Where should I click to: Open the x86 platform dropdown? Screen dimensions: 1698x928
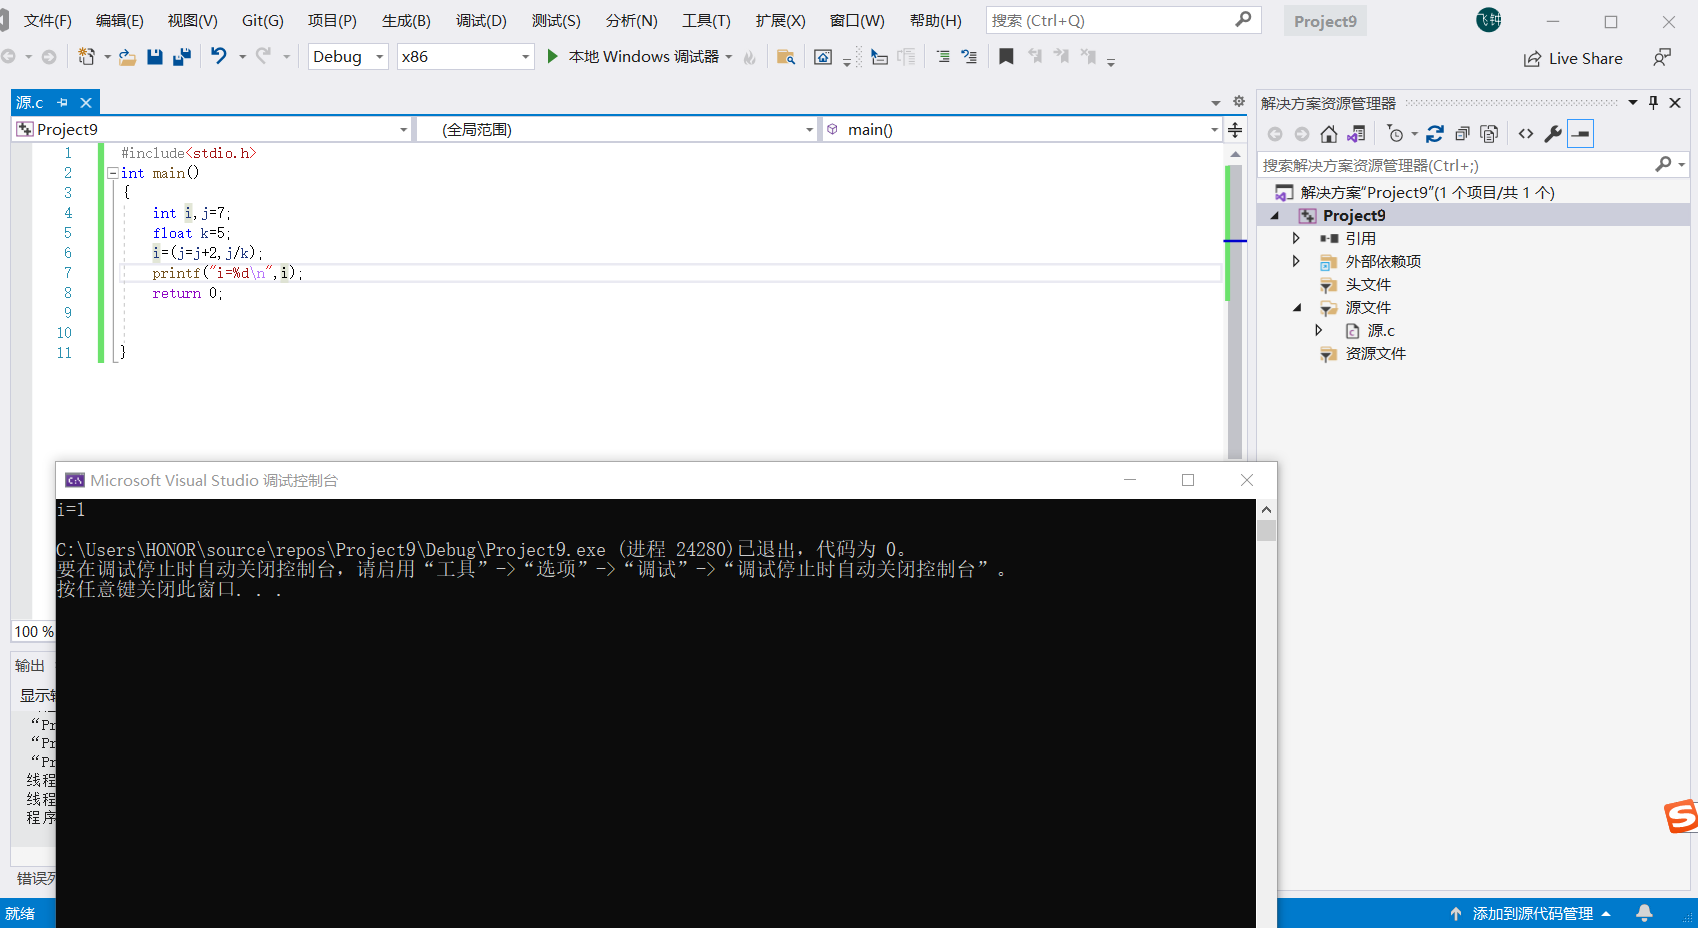pos(465,57)
